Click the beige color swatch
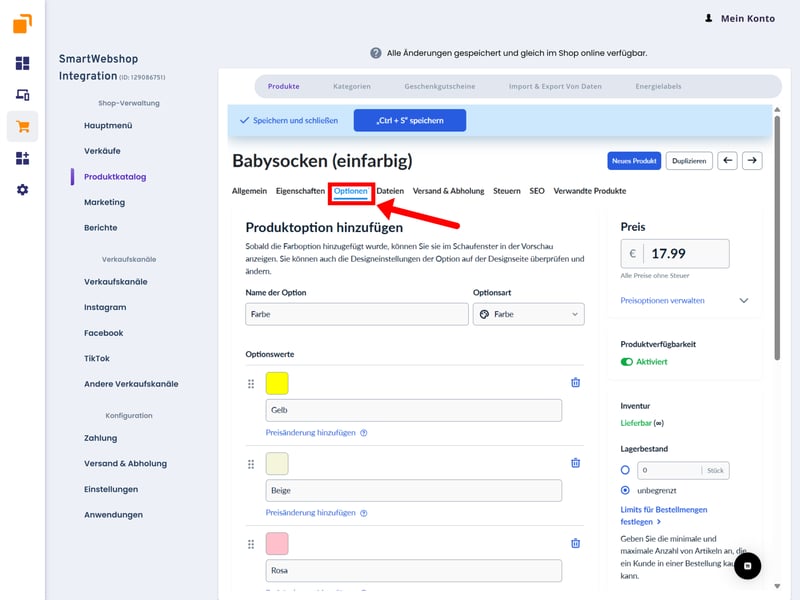Image resolution: width=800 pixels, height=600 pixels. coord(277,463)
